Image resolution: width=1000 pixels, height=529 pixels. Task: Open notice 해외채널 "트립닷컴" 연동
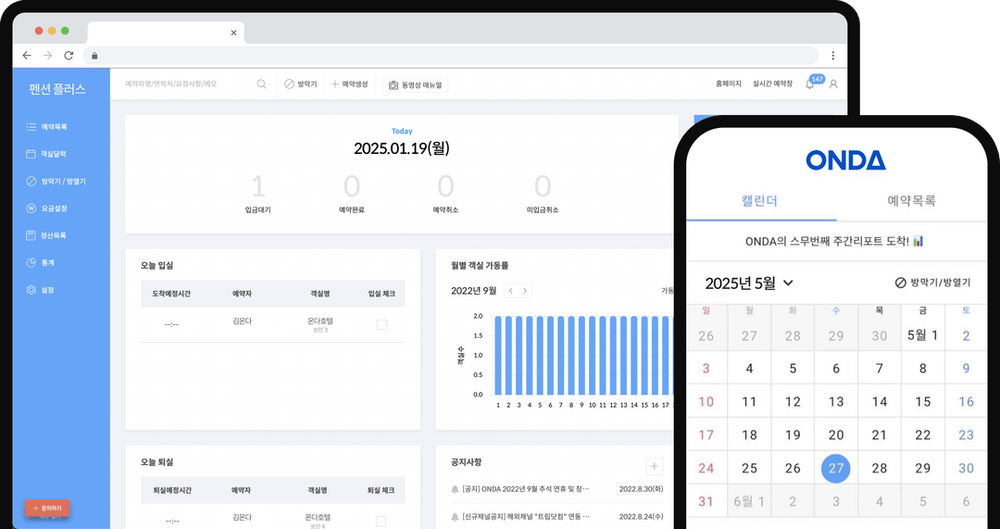tap(526, 516)
